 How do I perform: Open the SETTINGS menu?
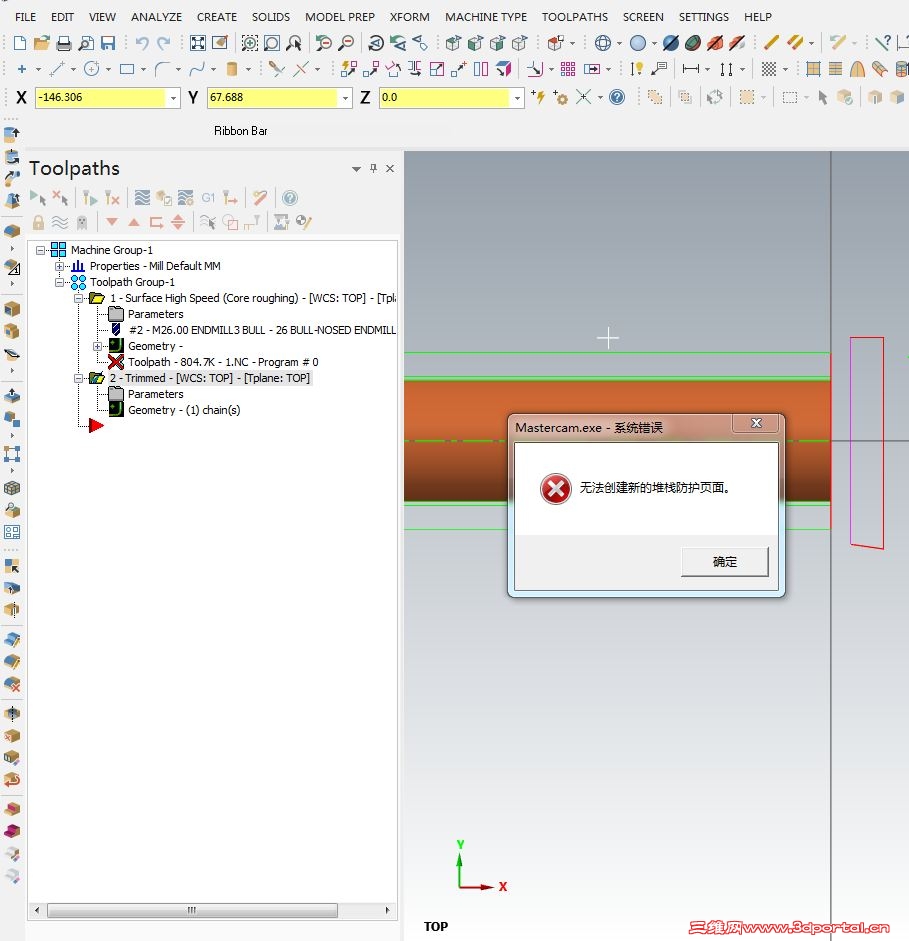coord(704,17)
